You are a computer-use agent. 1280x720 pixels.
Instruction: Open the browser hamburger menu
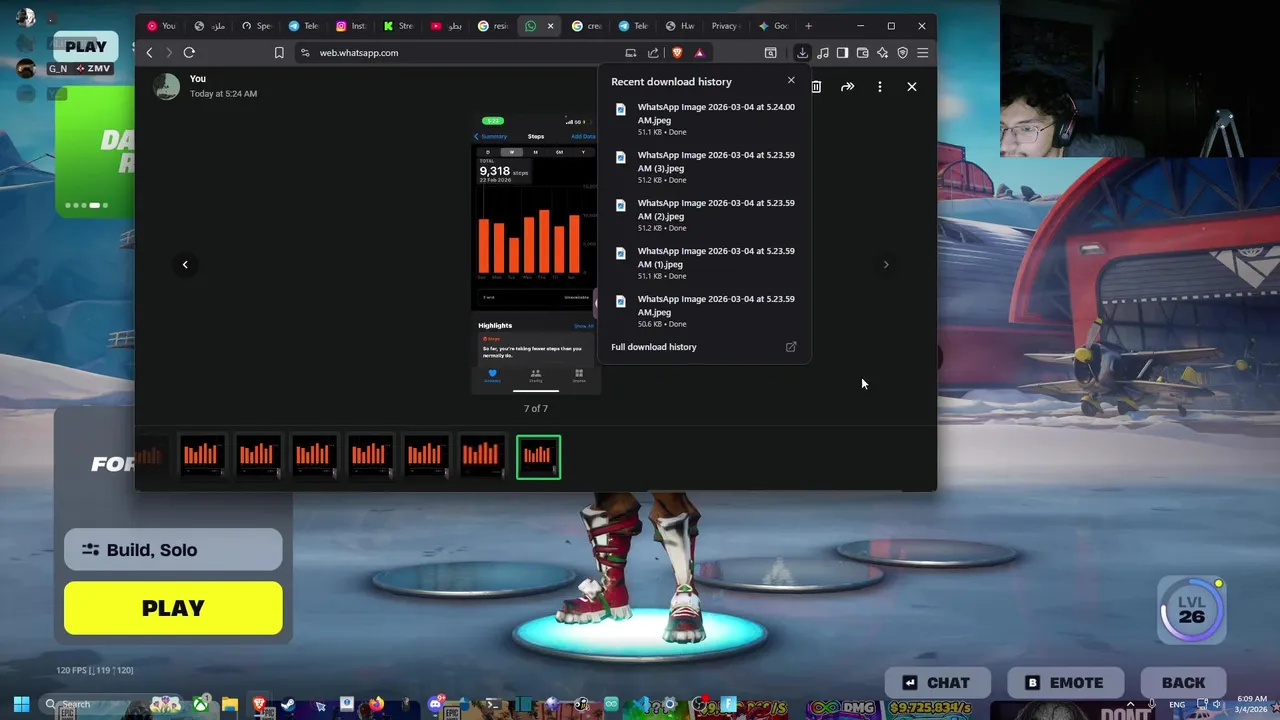(x=922, y=53)
